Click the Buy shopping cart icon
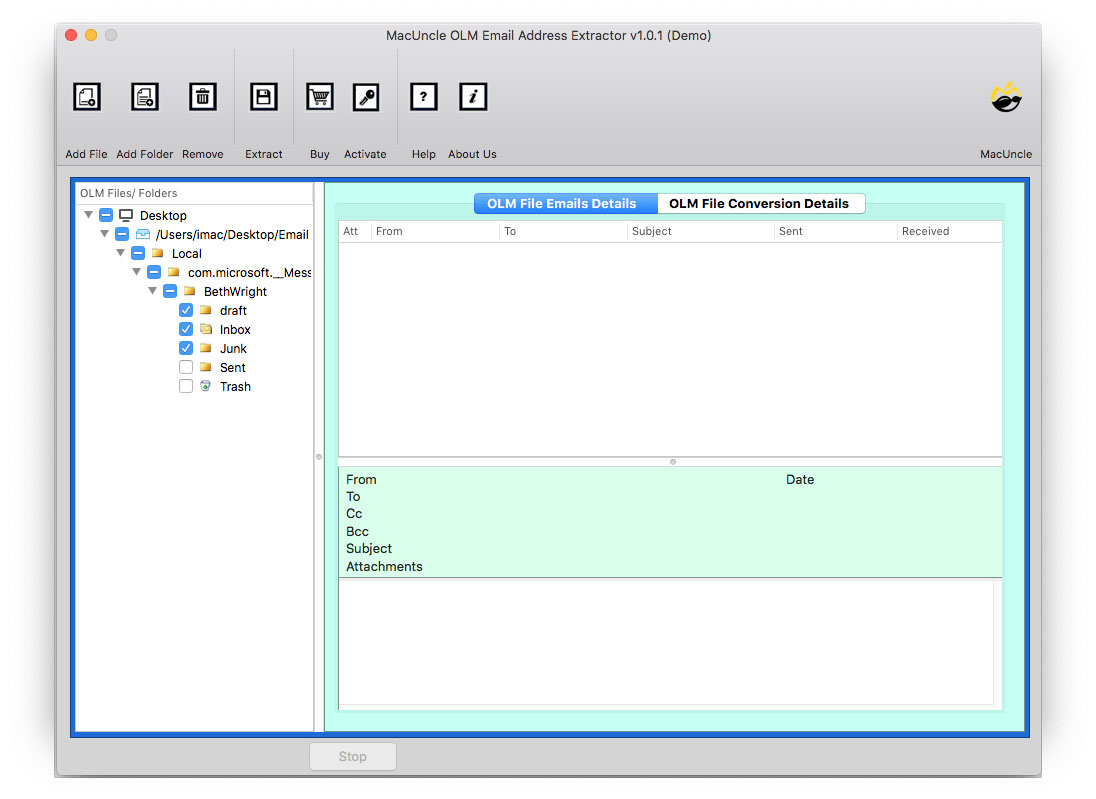This screenshot has height=799, width=1096. coord(319,96)
